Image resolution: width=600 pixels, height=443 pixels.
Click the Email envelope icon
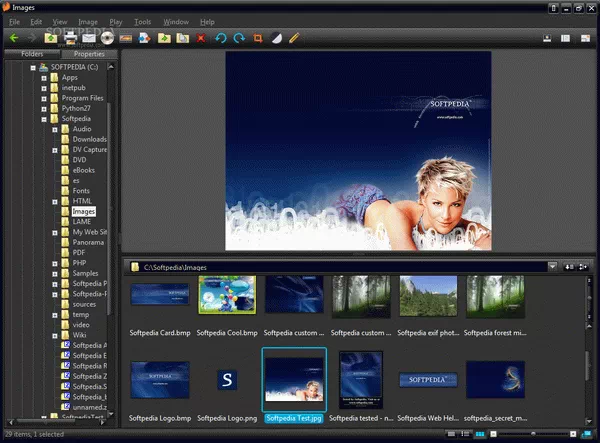pos(88,38)
